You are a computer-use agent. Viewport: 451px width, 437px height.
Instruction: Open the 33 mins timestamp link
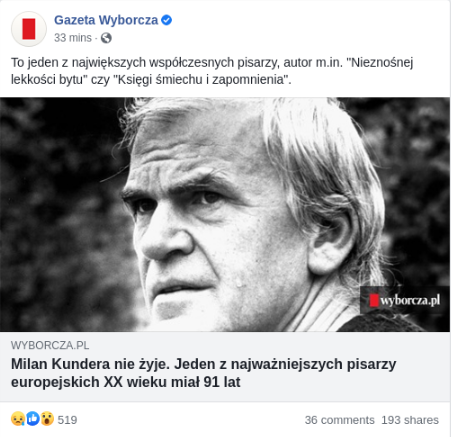(x=73, y=38)
